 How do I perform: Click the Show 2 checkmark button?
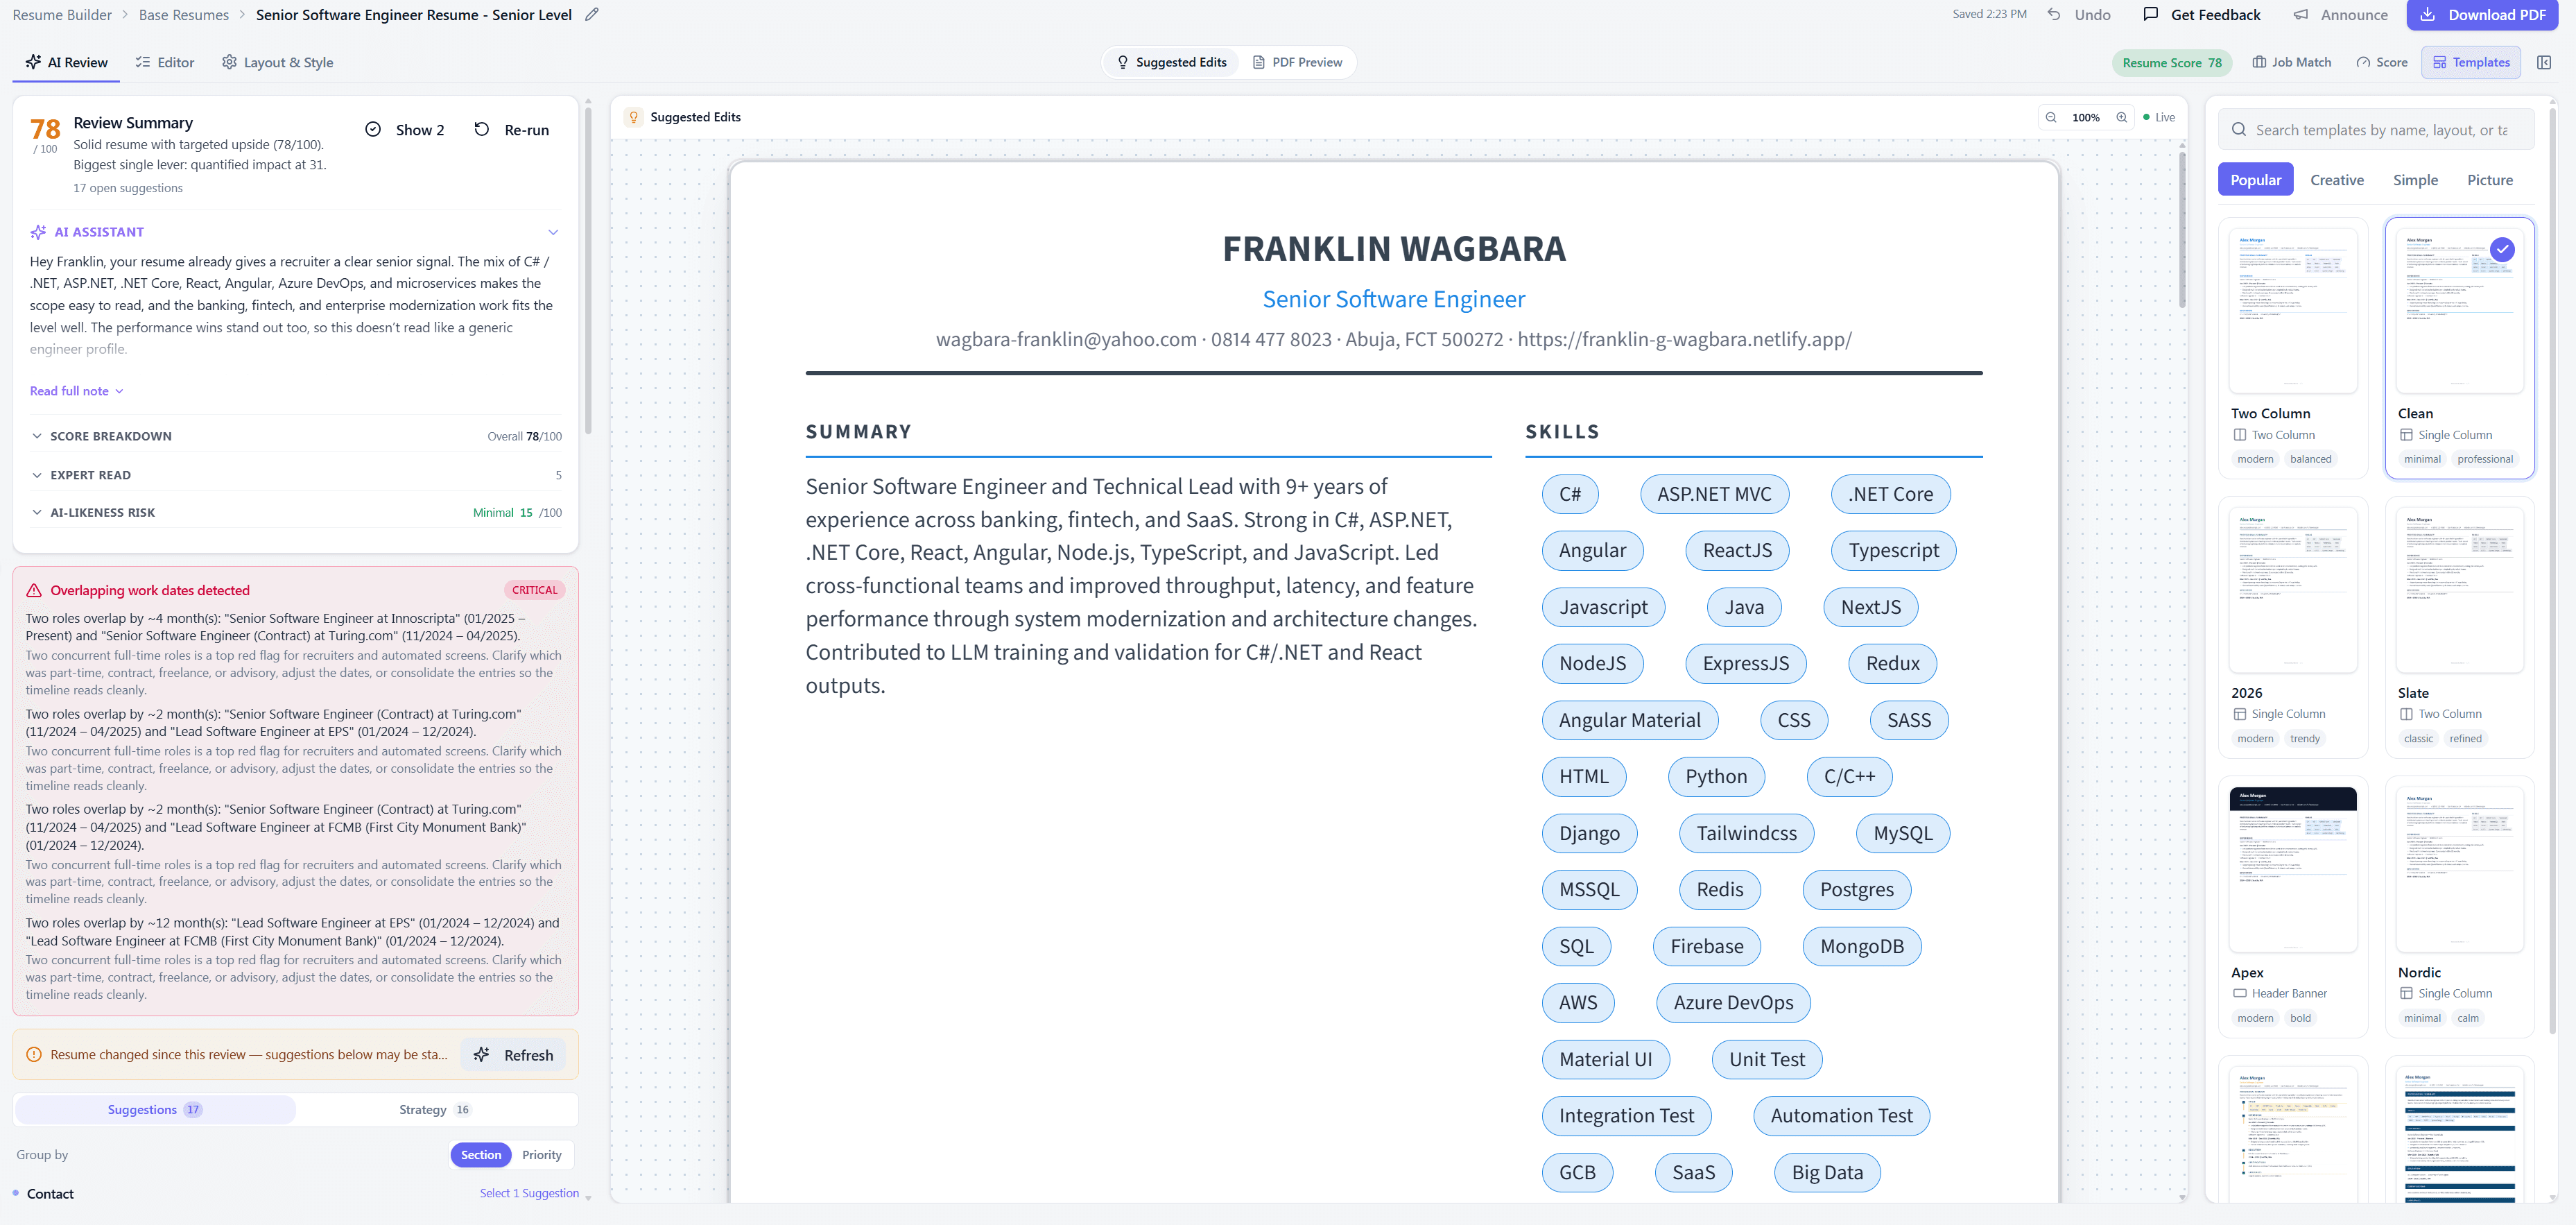[405, 130]
